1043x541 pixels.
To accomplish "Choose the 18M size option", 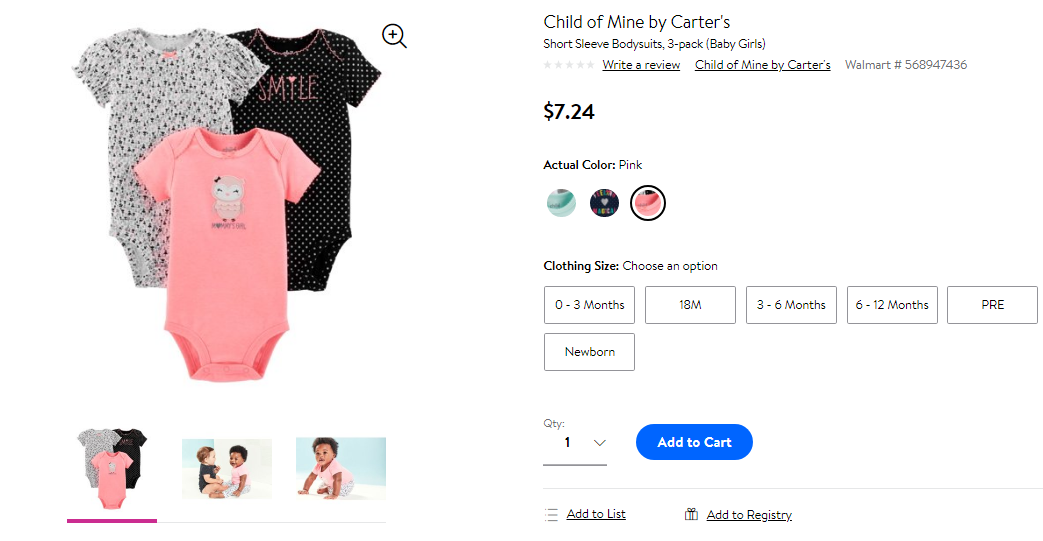I will [x=690, y=305].
